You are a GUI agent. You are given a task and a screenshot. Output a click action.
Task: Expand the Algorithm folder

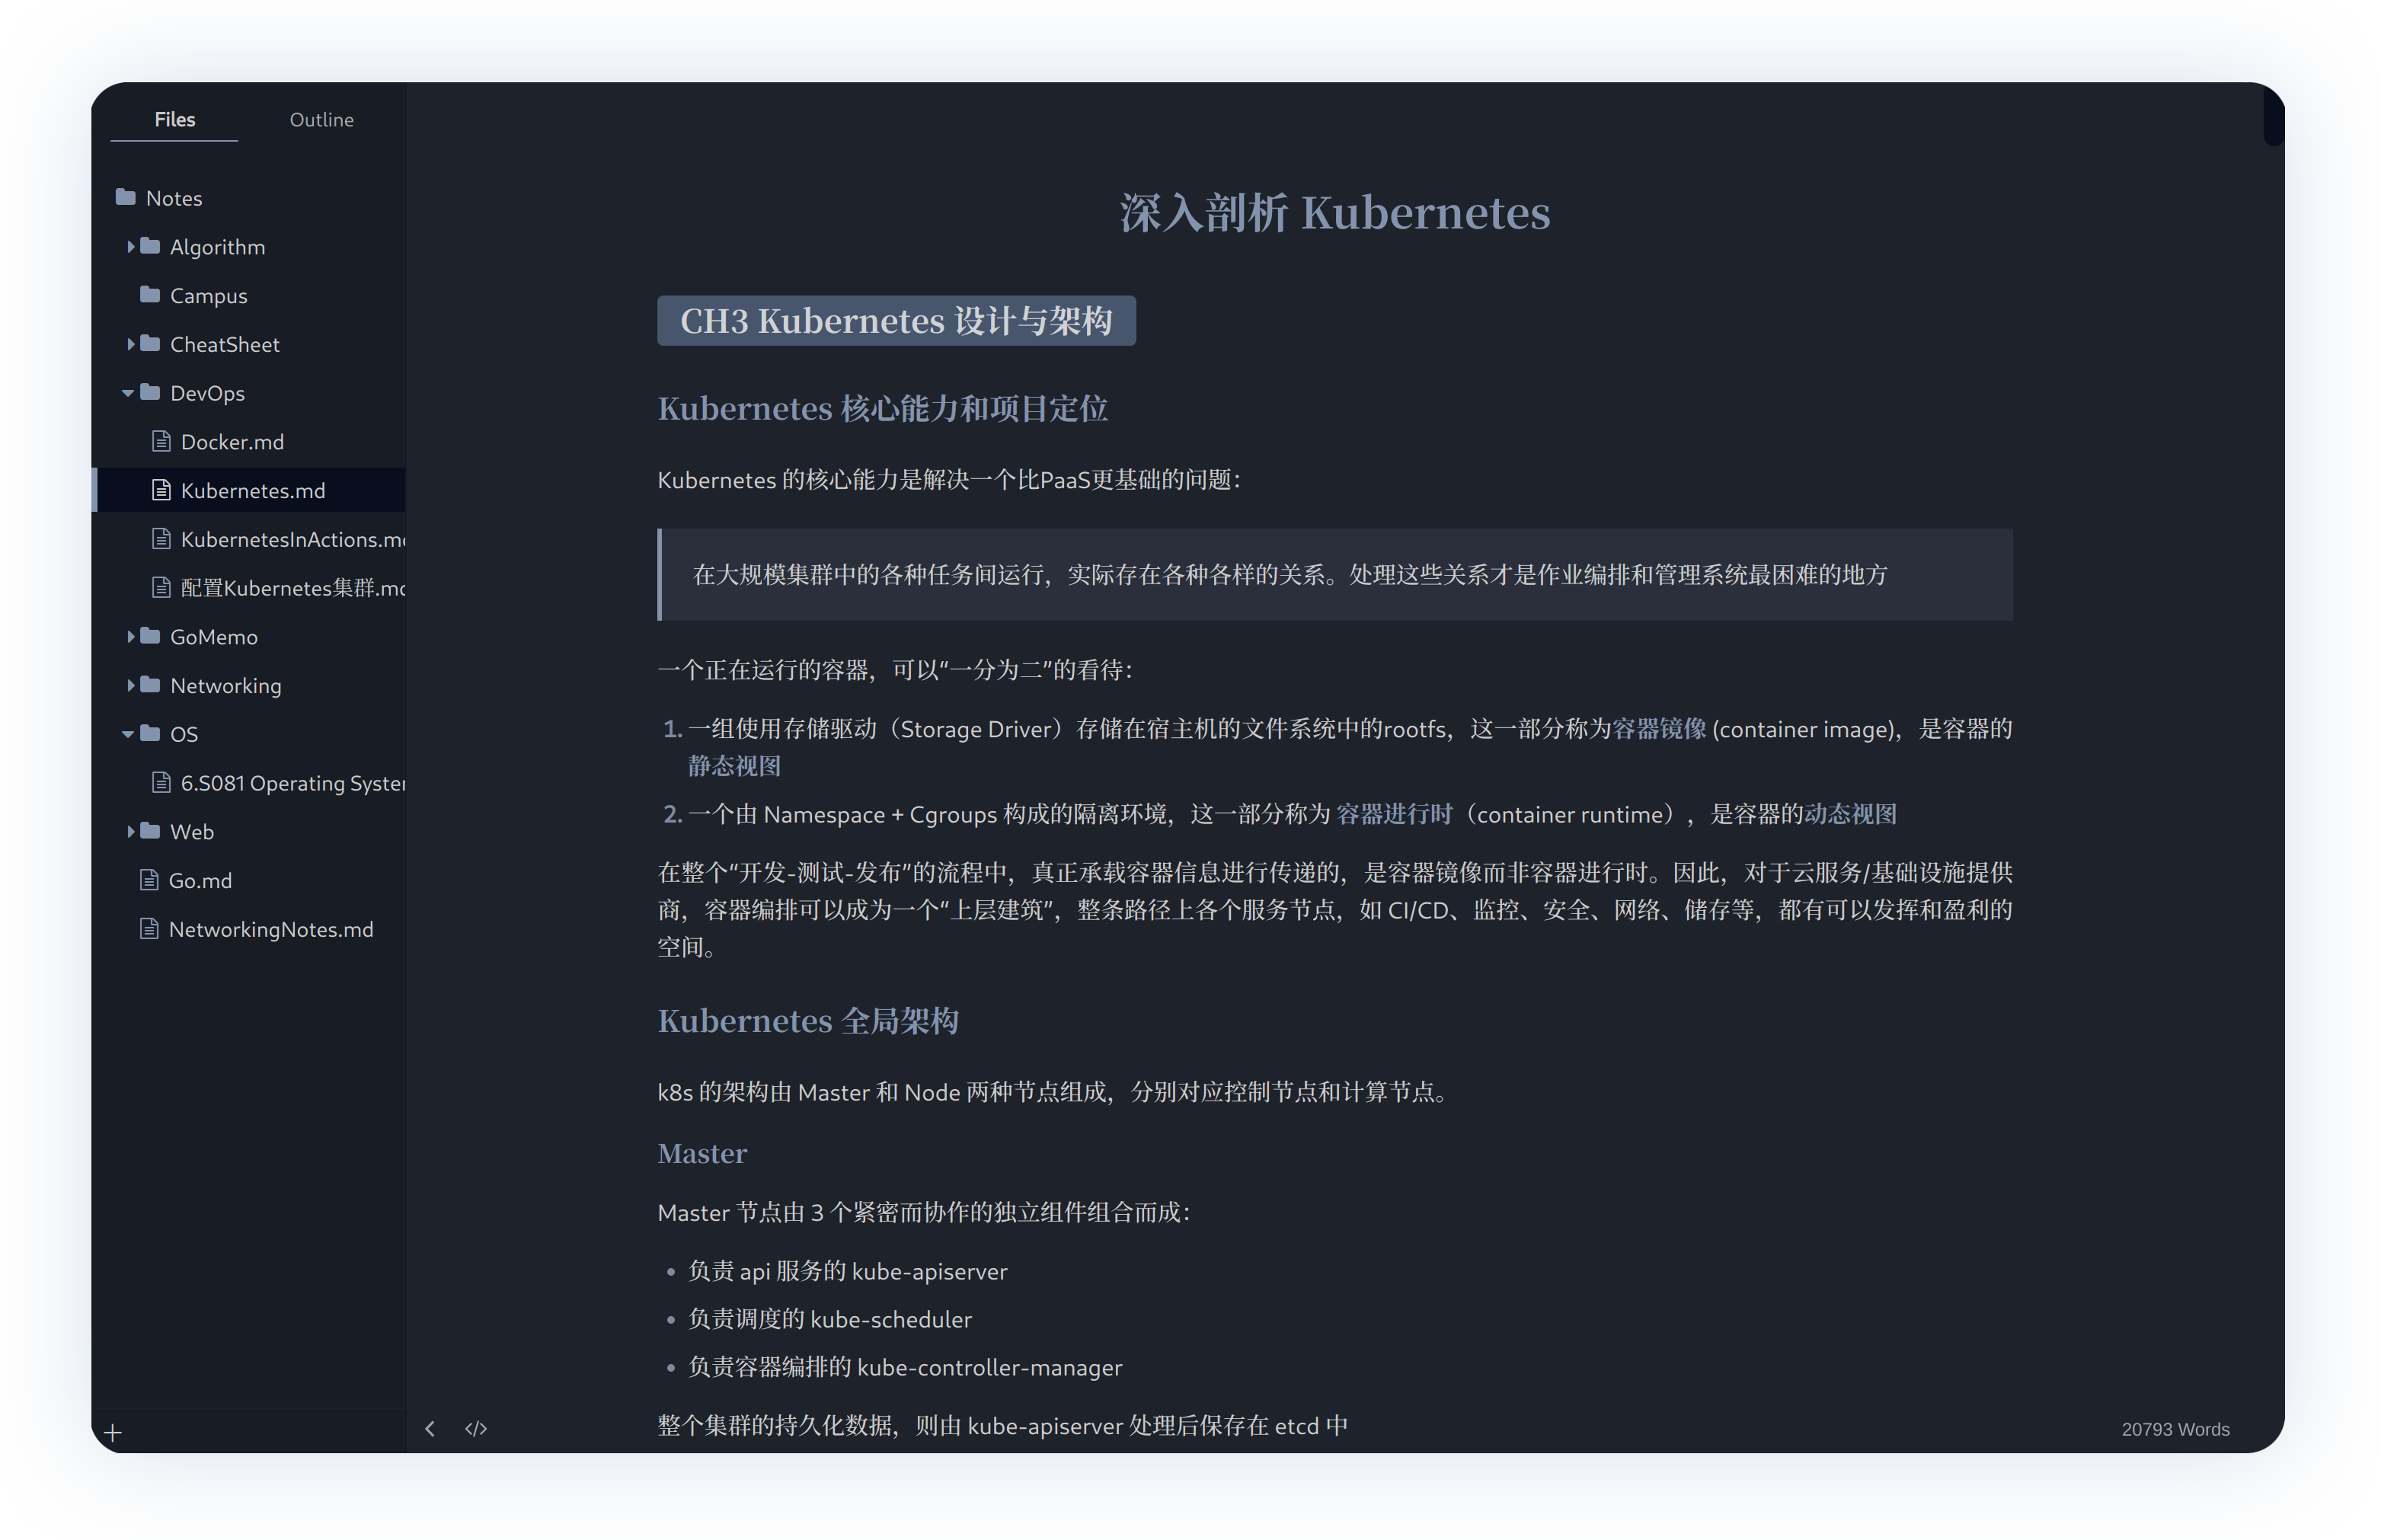click(x=130, y=246)
